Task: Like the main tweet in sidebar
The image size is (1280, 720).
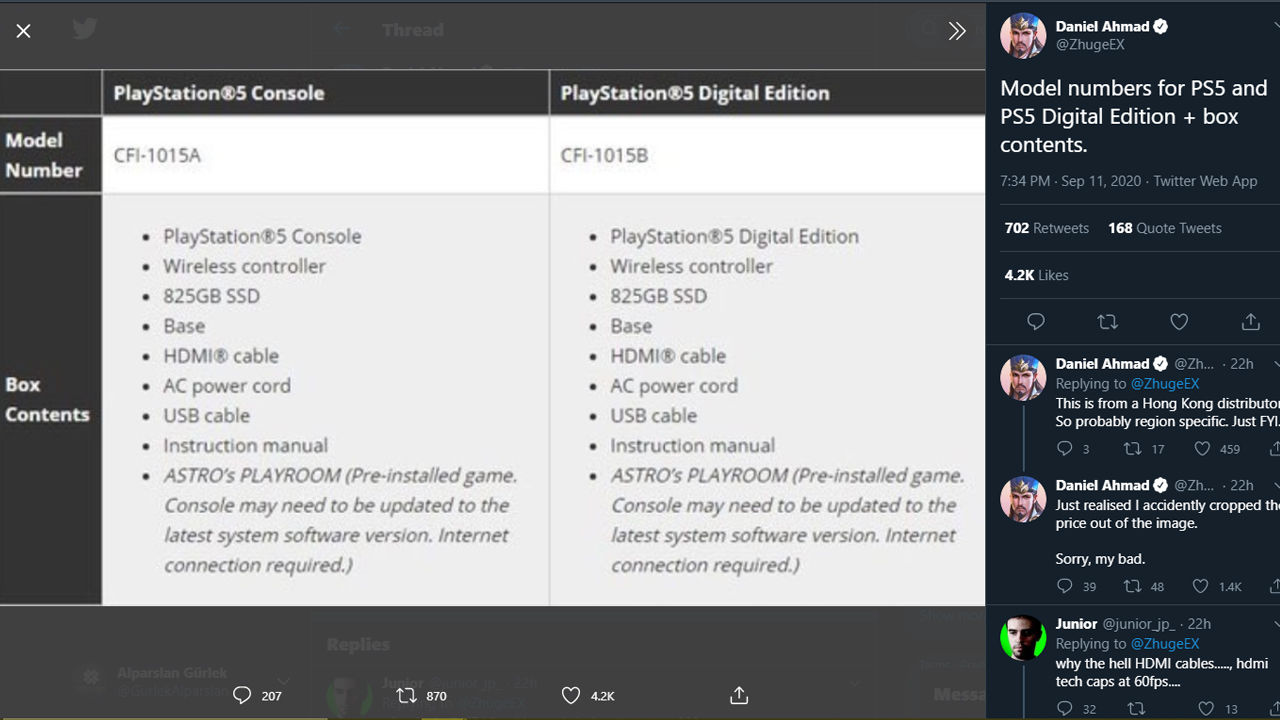Action: click(1179, 322)
